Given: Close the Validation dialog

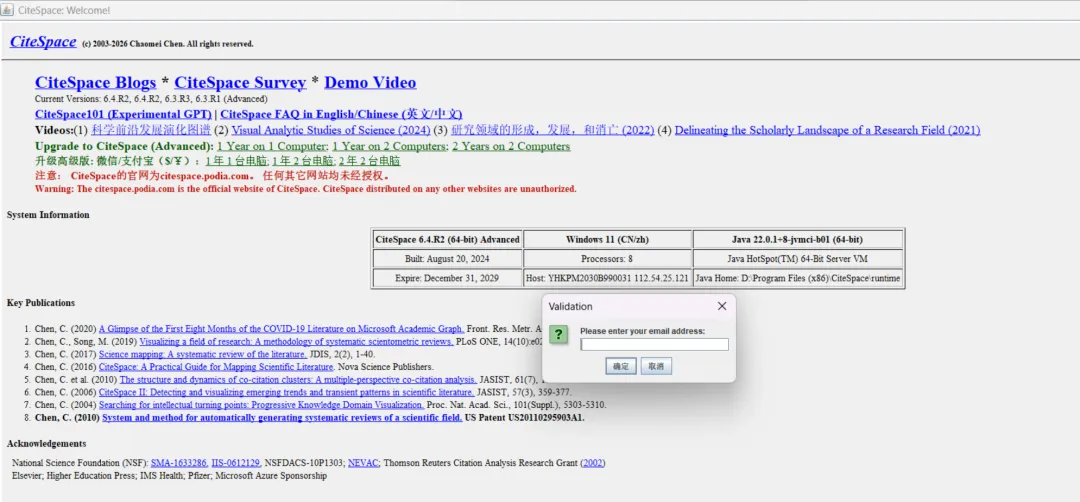Looking at the screenshot, I should pos(722,306).
